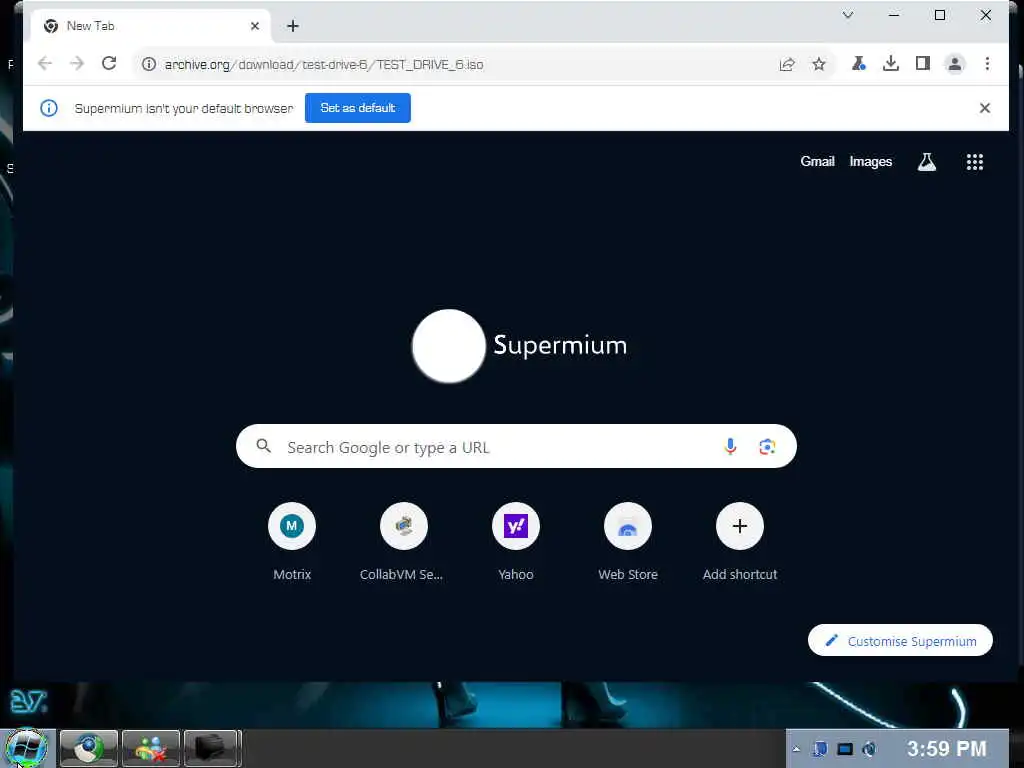Open the Motrix shortcut
The height and width of the screenshot is (768, 1024).
[292, 526]
